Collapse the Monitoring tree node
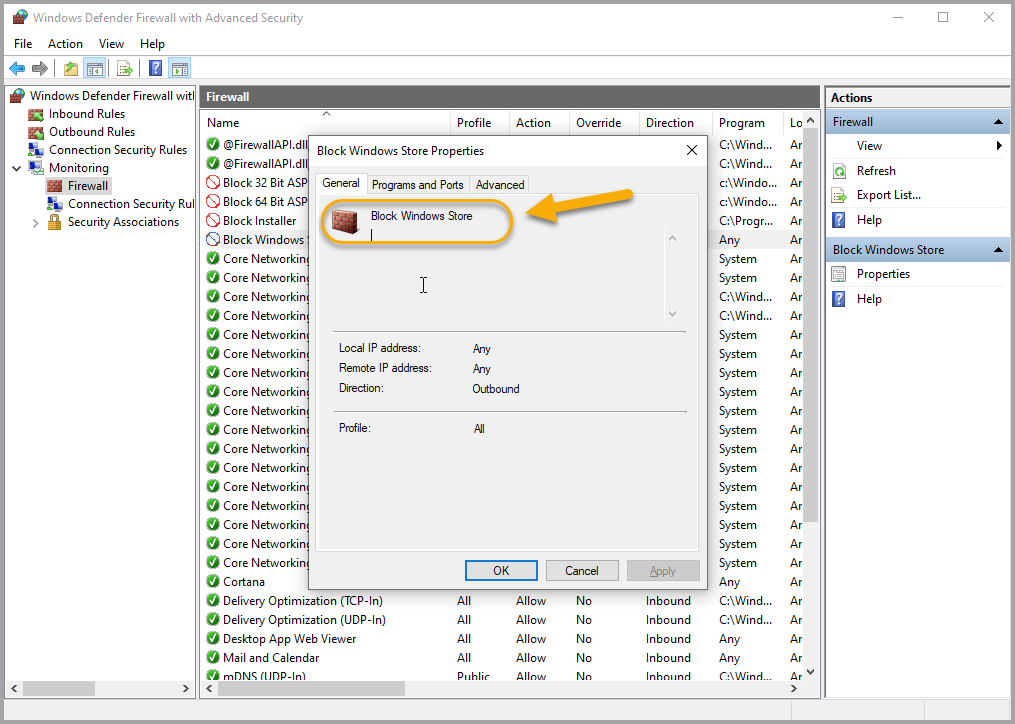This screenshot has height=724, width=1015. coord(17,168)
